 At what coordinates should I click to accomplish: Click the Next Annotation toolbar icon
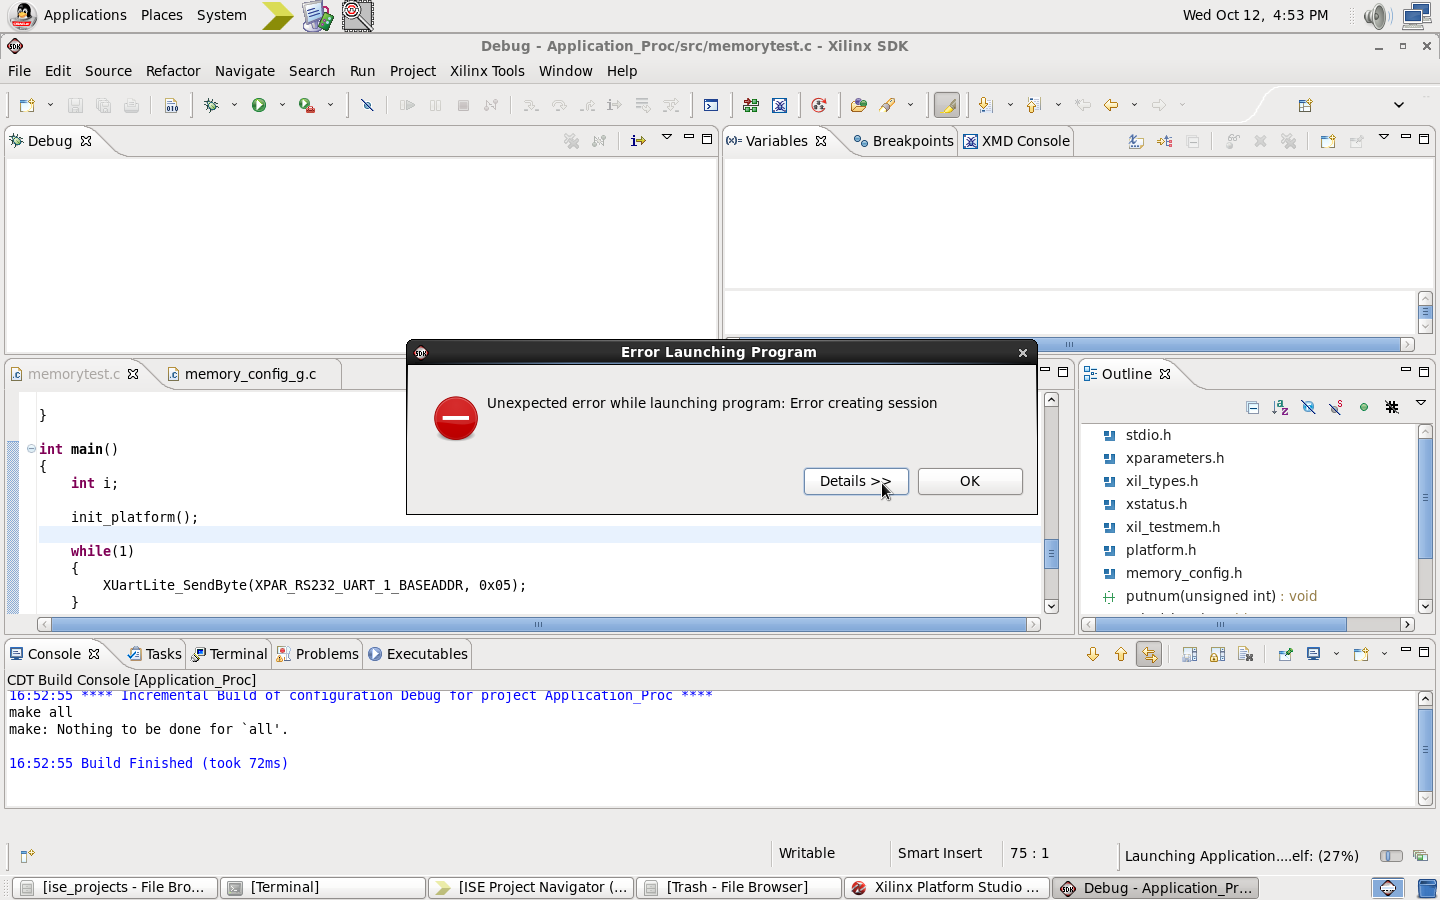pos(986,105)
